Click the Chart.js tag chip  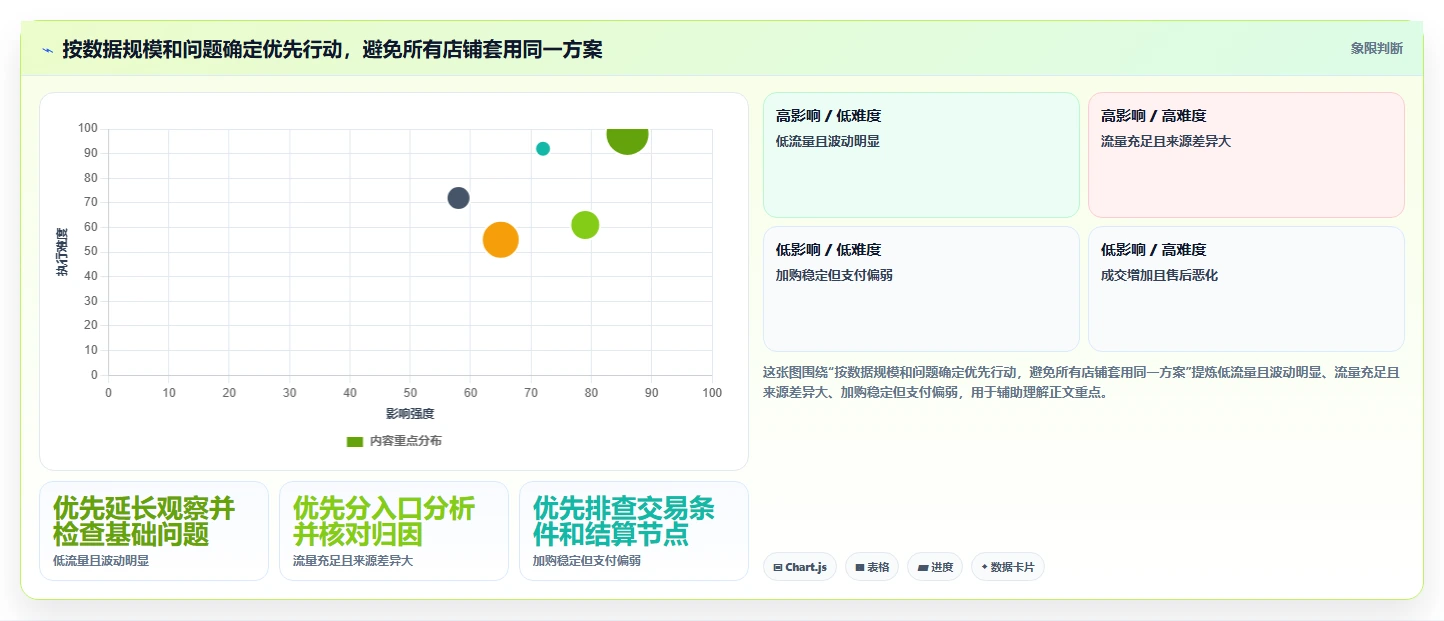tap(800, 567)
